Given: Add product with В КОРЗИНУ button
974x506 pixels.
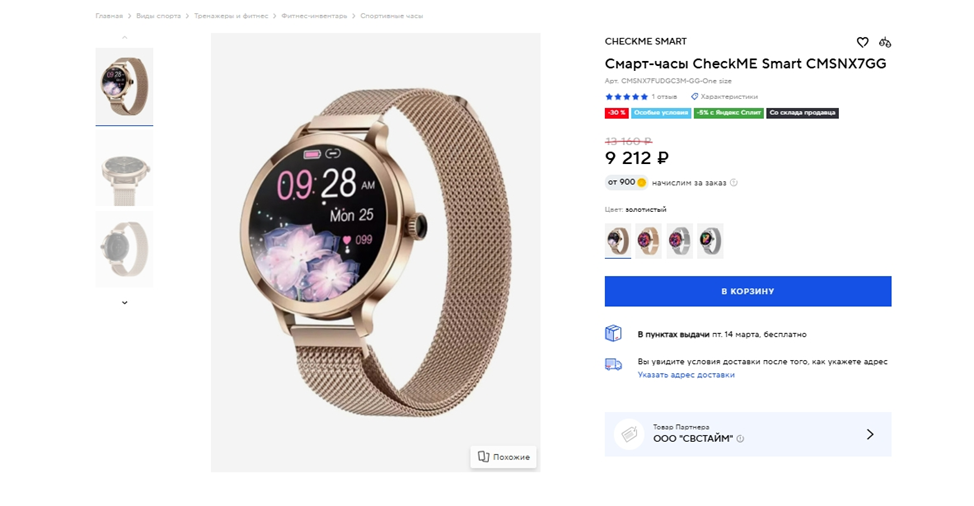Looking at the screenshot, I should click(x=748, y=291).
